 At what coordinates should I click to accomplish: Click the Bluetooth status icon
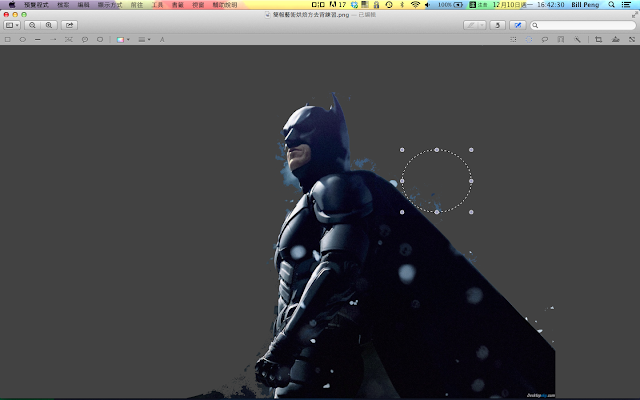pyautogui.click(x=402, y=4)
